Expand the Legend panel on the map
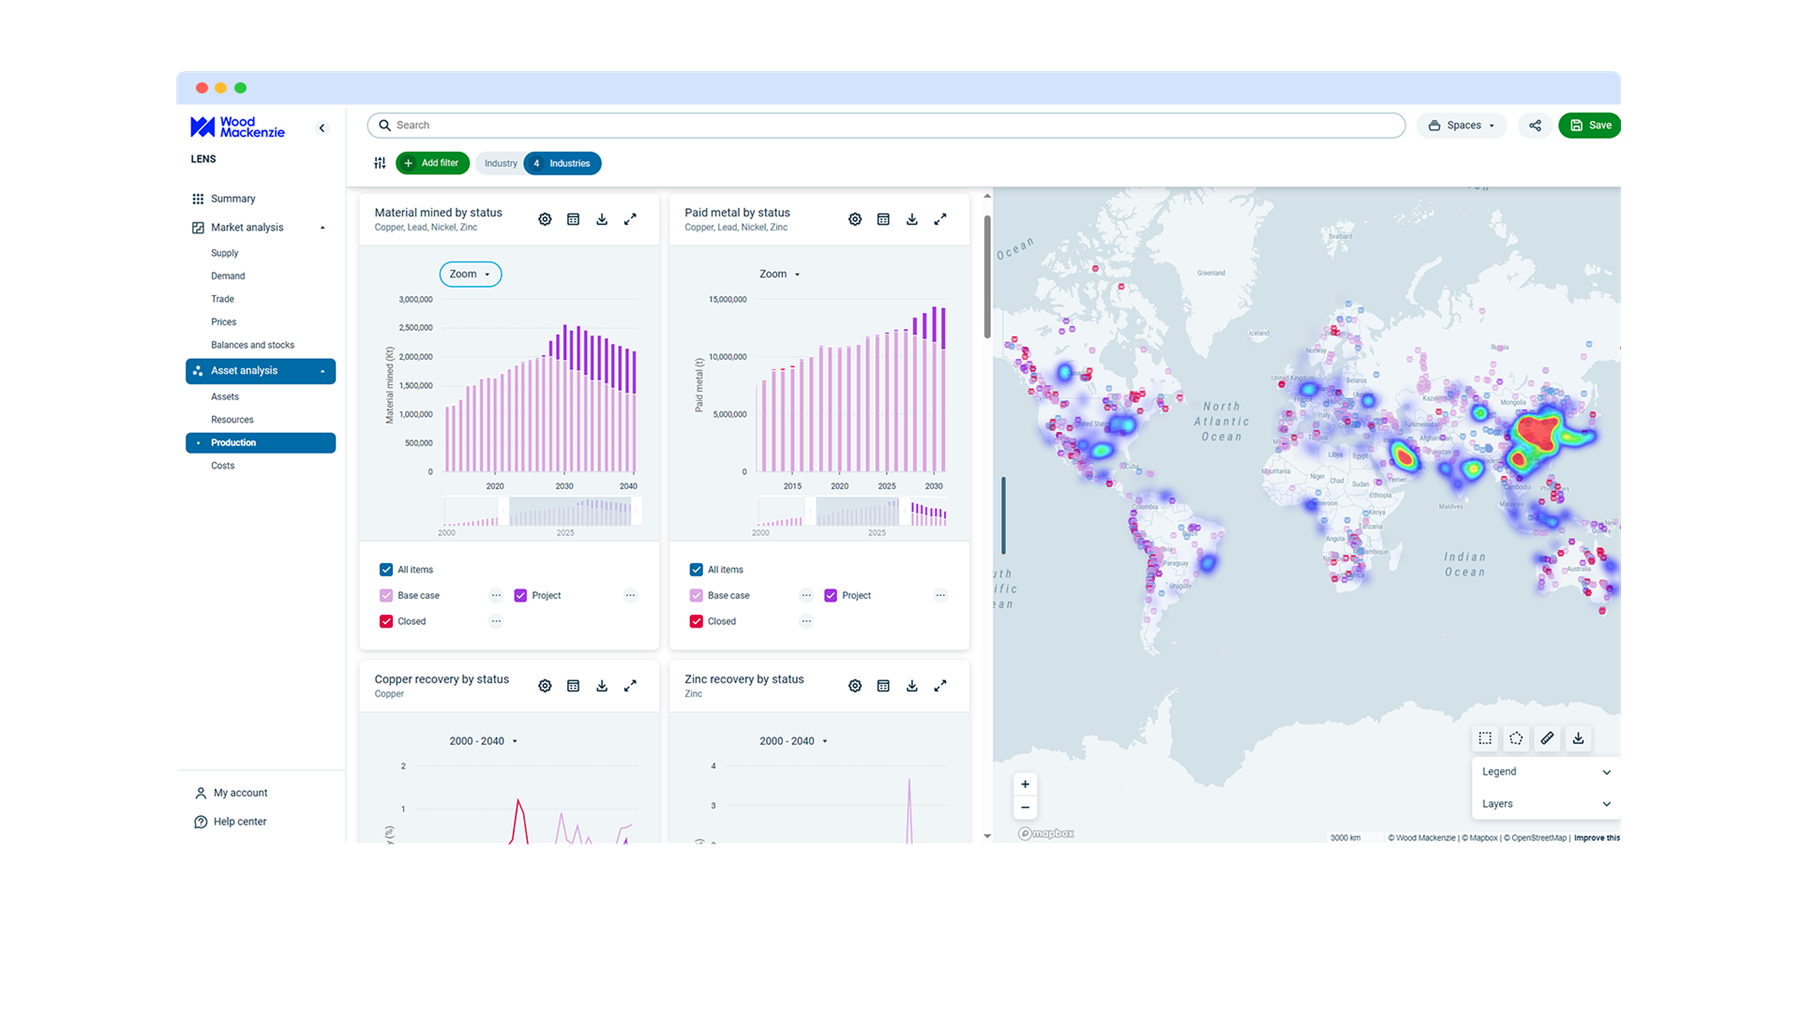This screenshot has height=1012, width=1800. 1545,772
